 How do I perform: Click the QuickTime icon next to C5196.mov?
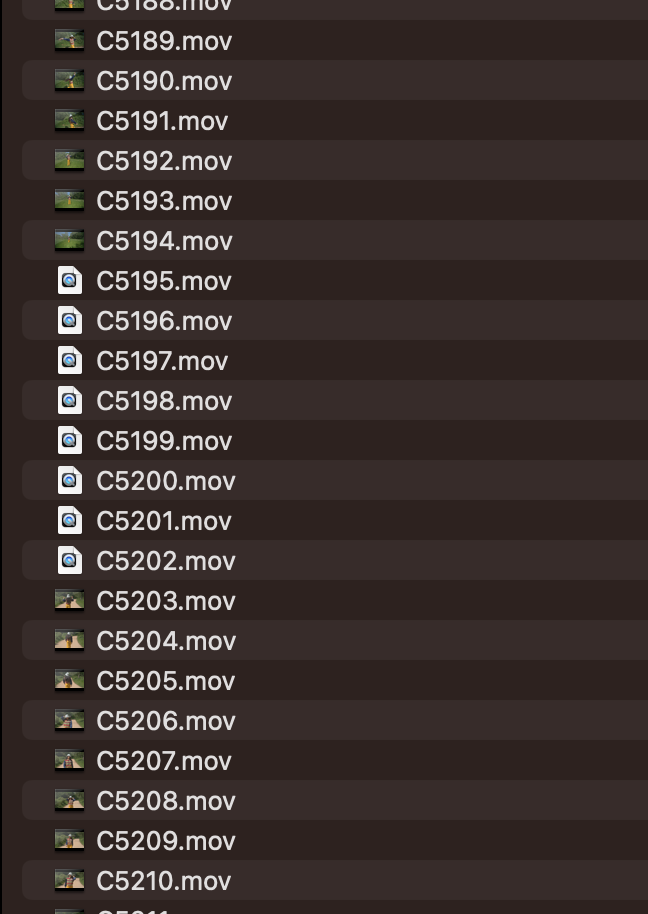tap(69, 321)
